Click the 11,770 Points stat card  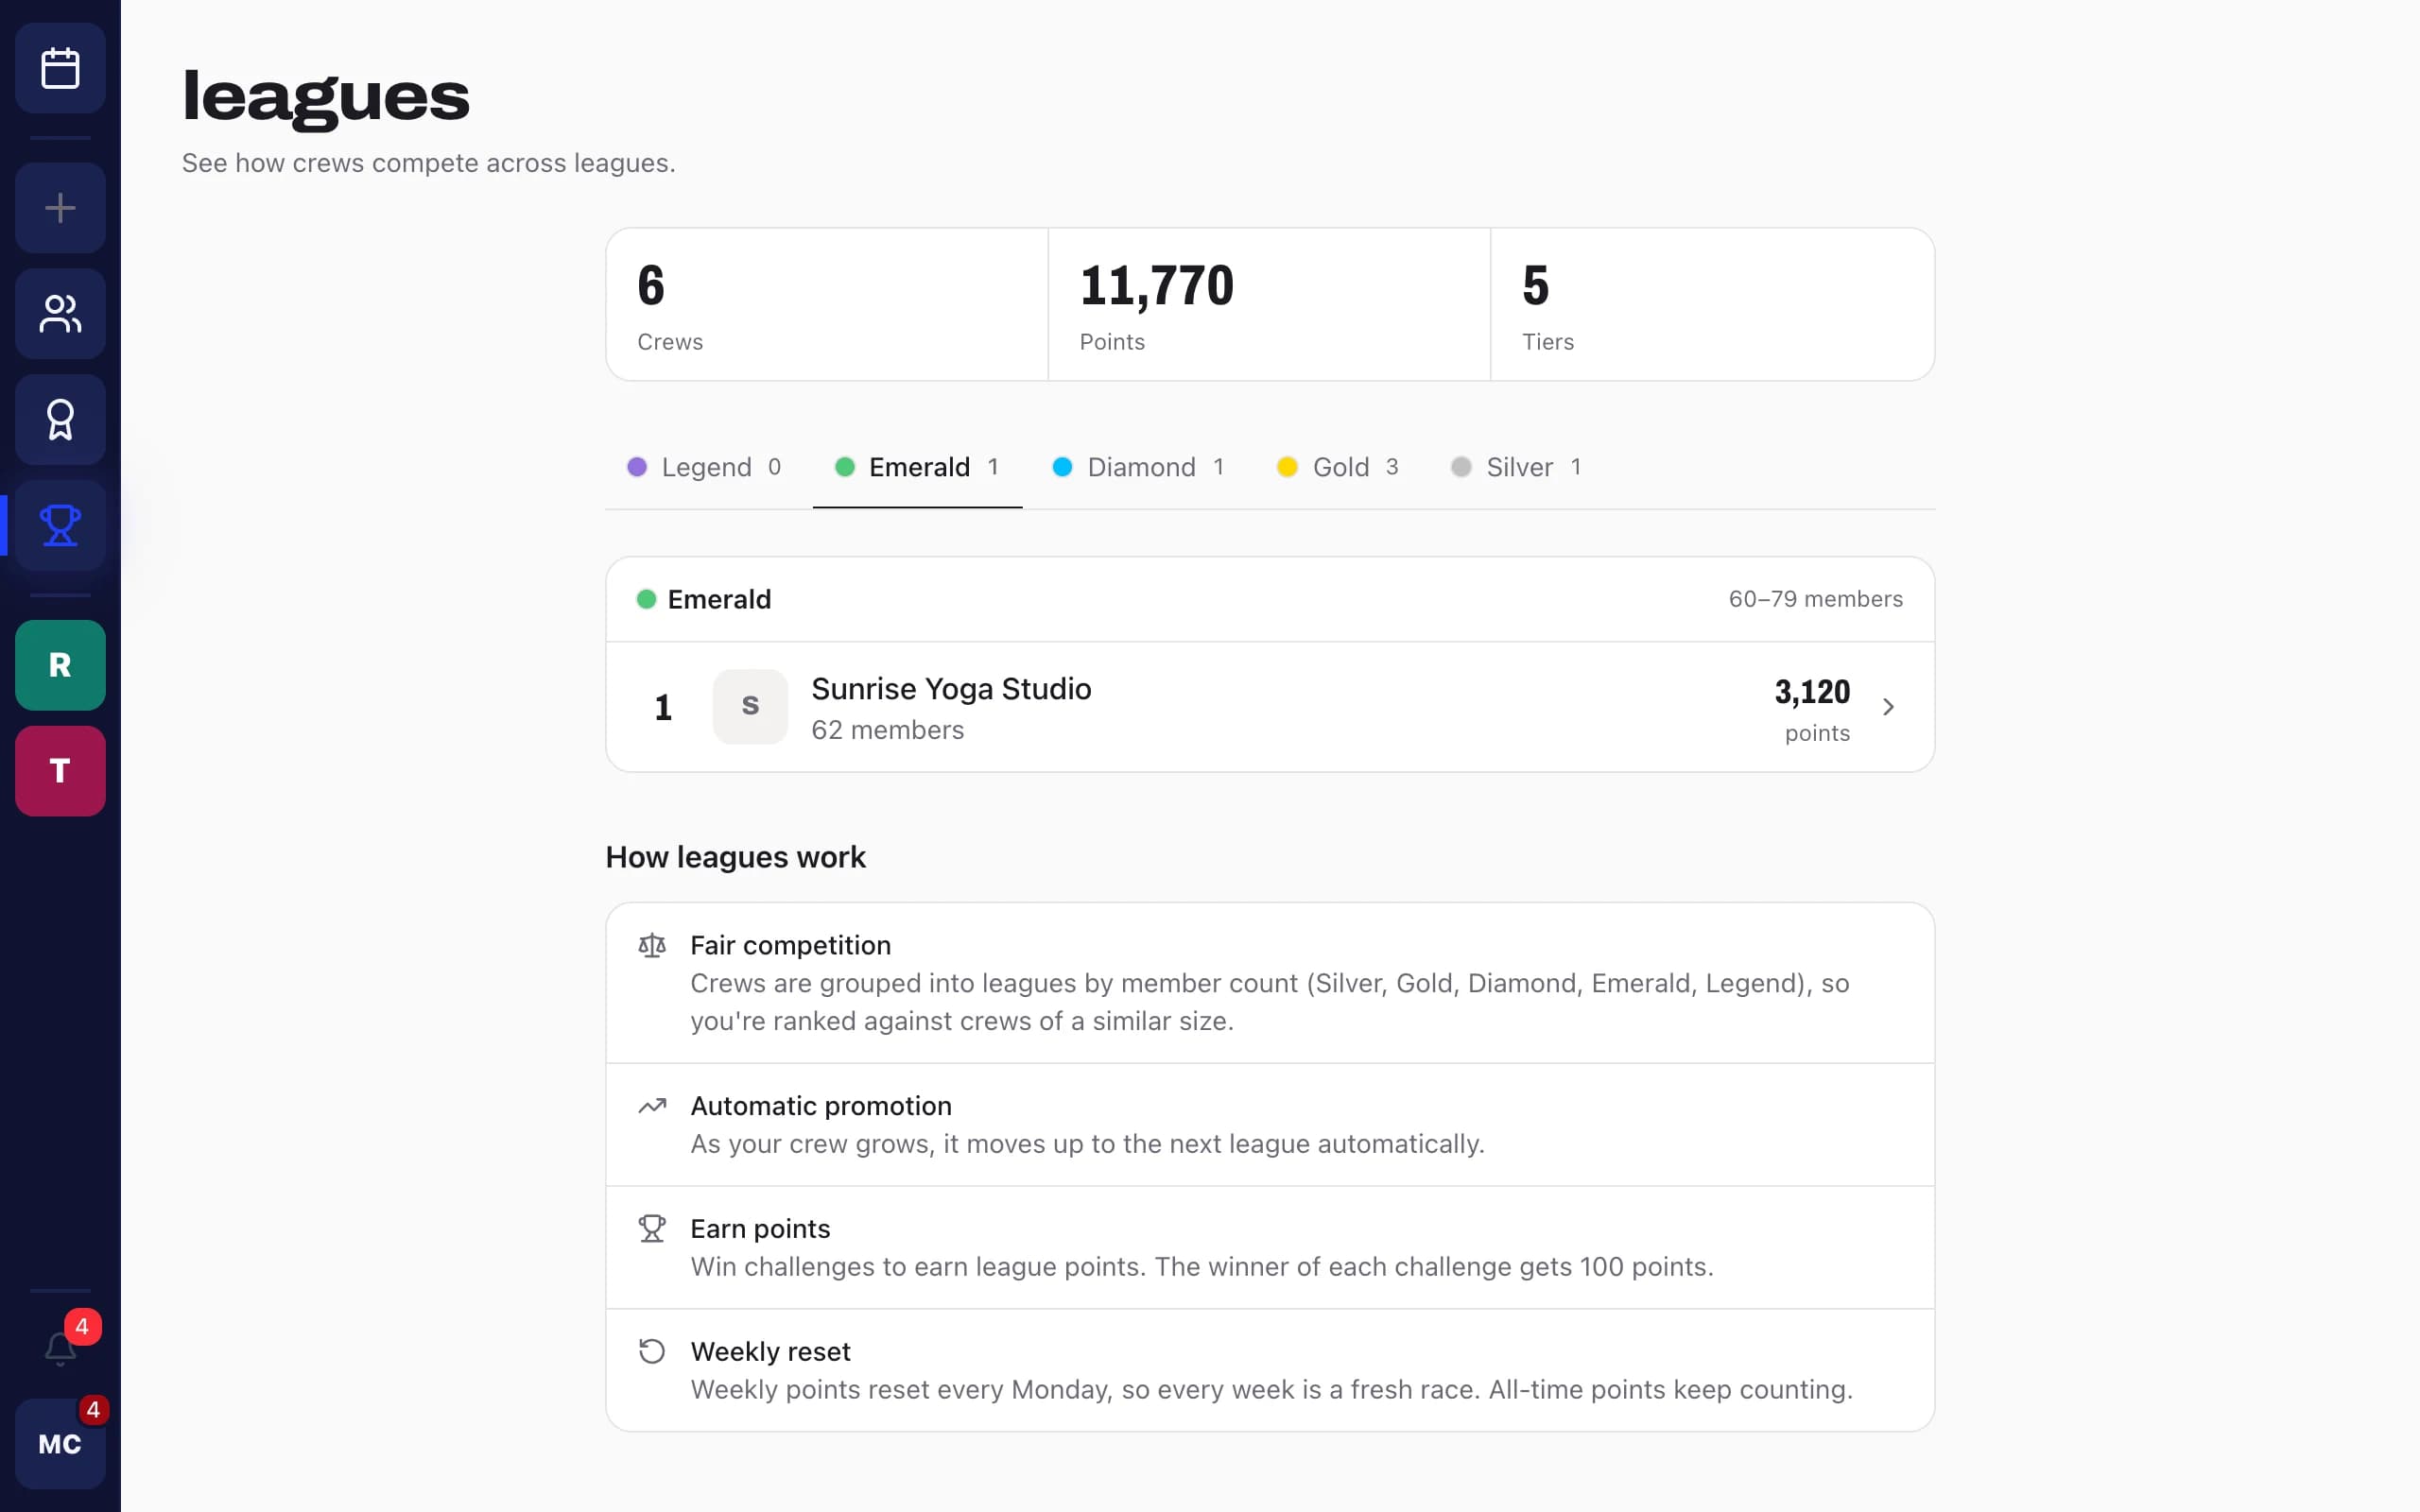1269,304
